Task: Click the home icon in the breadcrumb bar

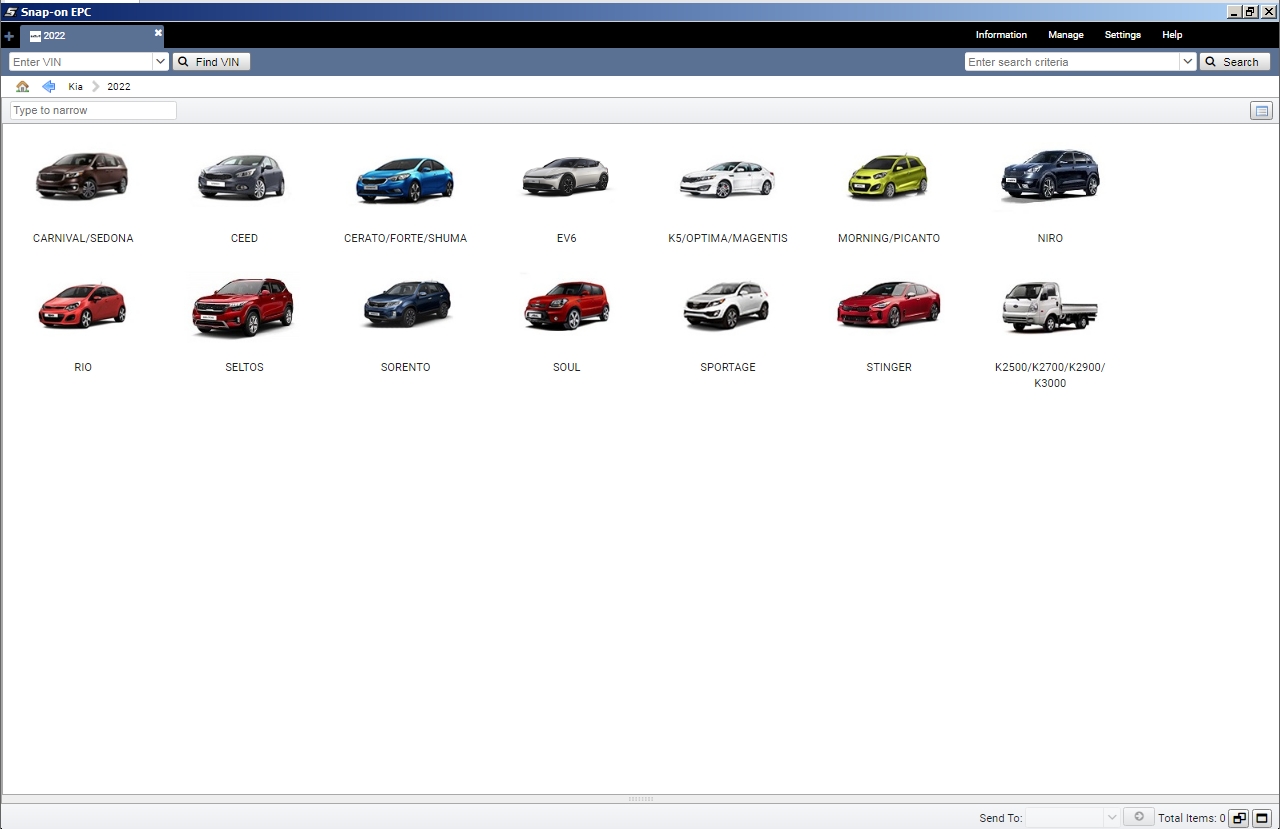Action: pos(22,86)
